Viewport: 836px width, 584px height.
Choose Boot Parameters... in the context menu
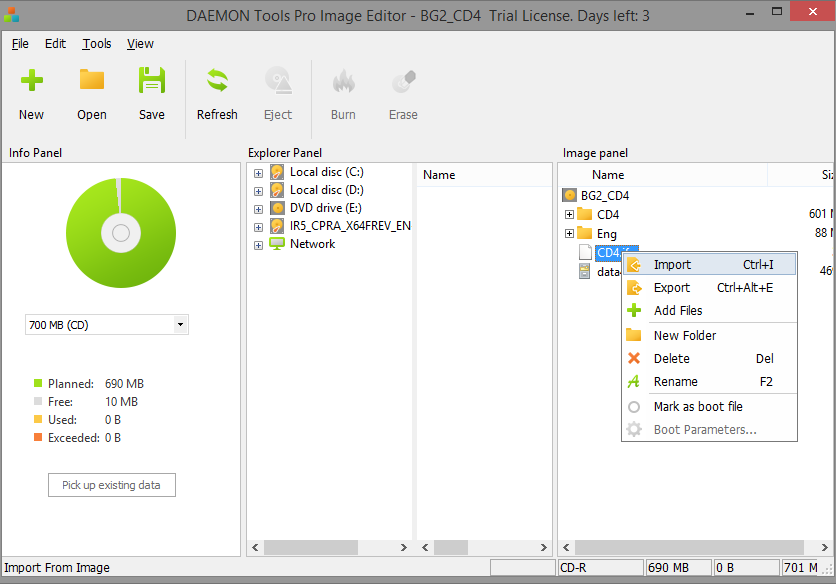[x=710, y=429]
